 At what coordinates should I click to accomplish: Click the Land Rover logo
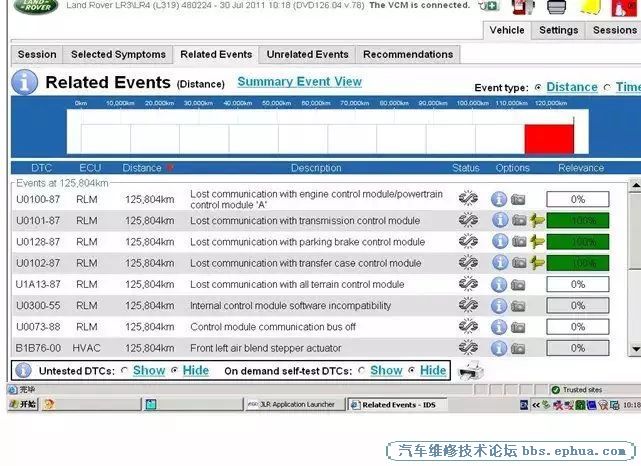coord(36,6)
